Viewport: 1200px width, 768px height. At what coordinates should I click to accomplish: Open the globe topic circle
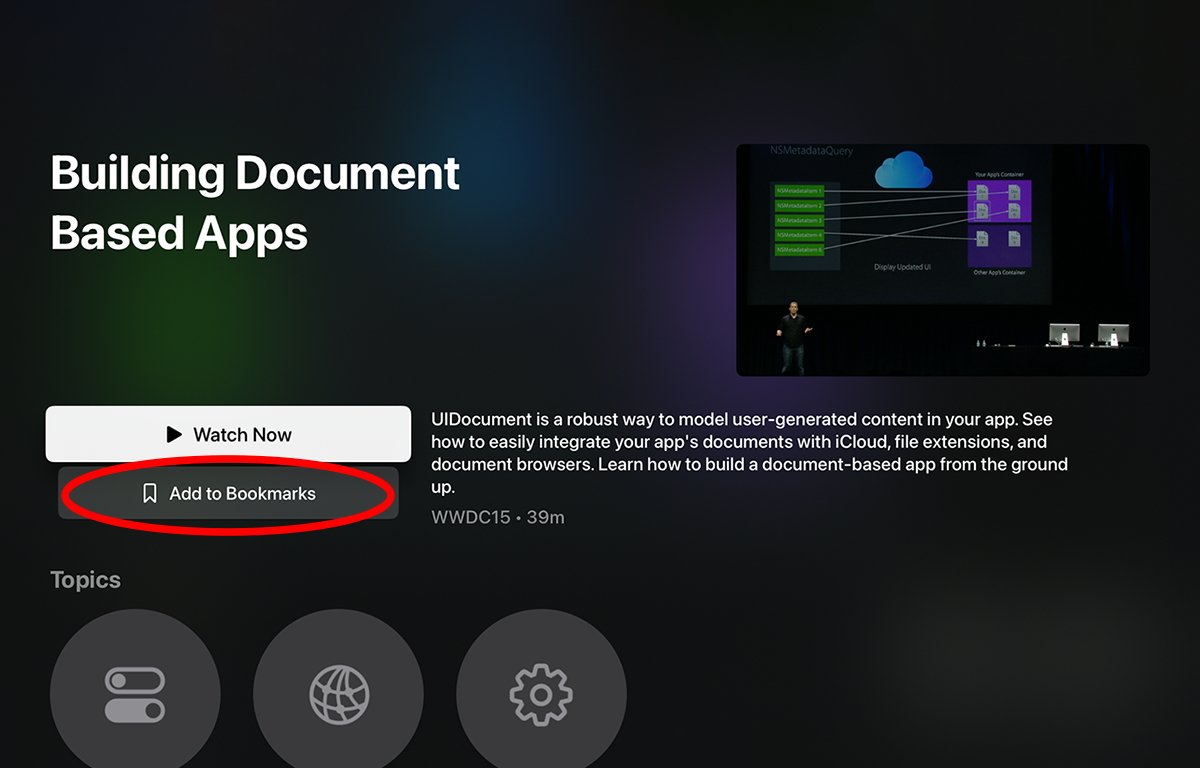pyautogui.click(x=339, y=694)
